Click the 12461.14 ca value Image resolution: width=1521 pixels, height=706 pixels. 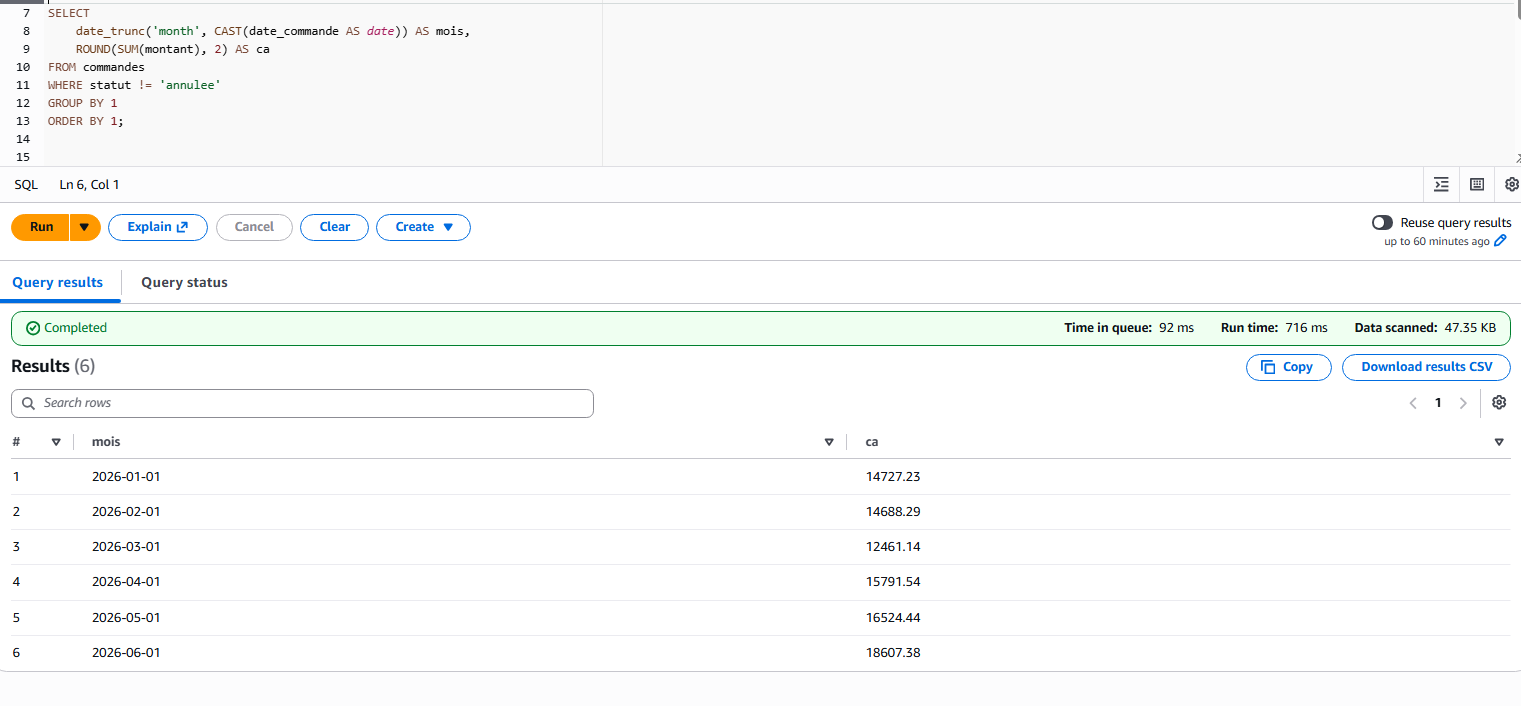tap(893, 547)
